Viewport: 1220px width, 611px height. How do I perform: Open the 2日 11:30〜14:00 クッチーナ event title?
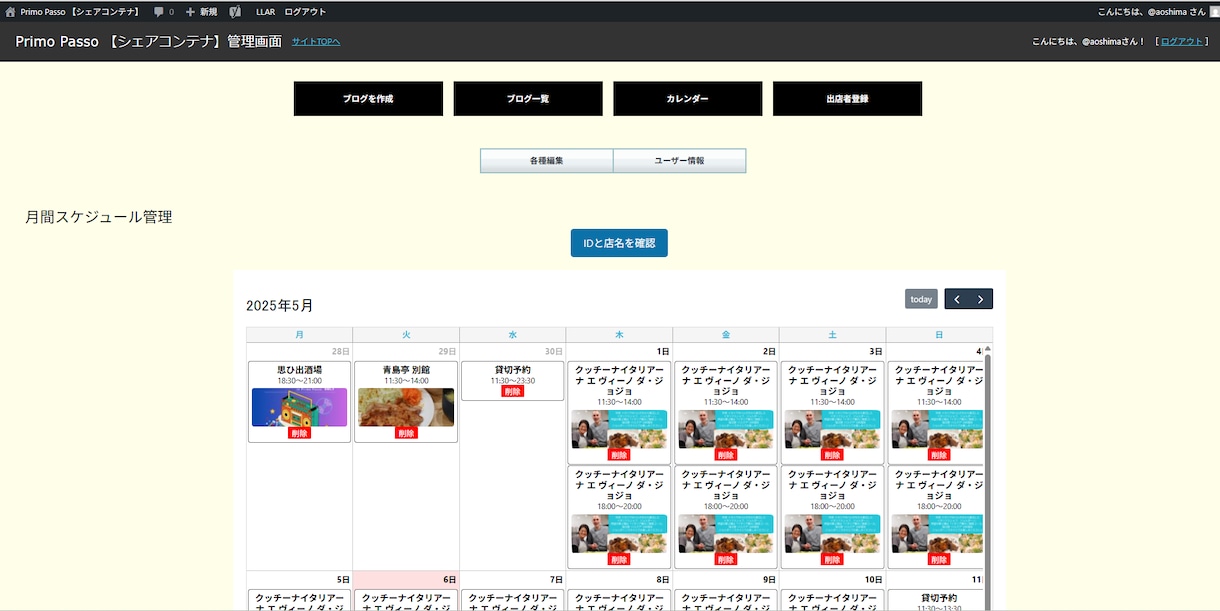[726, 380]
